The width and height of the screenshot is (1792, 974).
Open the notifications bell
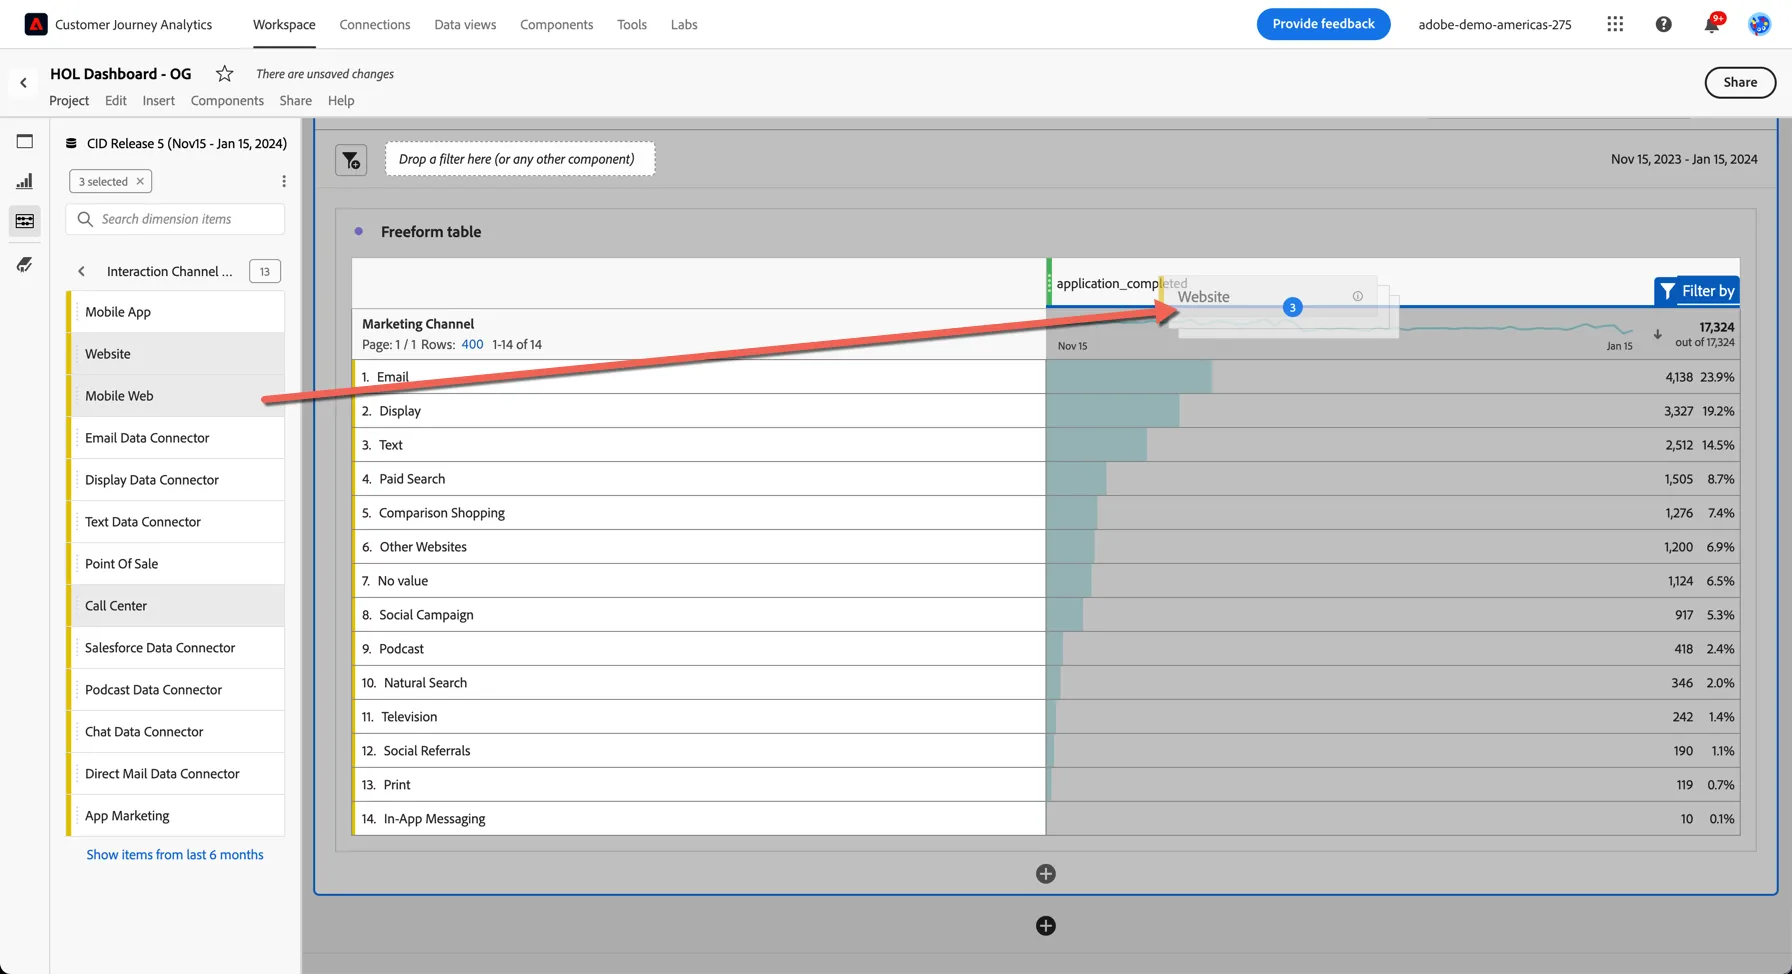[1712, 24]
